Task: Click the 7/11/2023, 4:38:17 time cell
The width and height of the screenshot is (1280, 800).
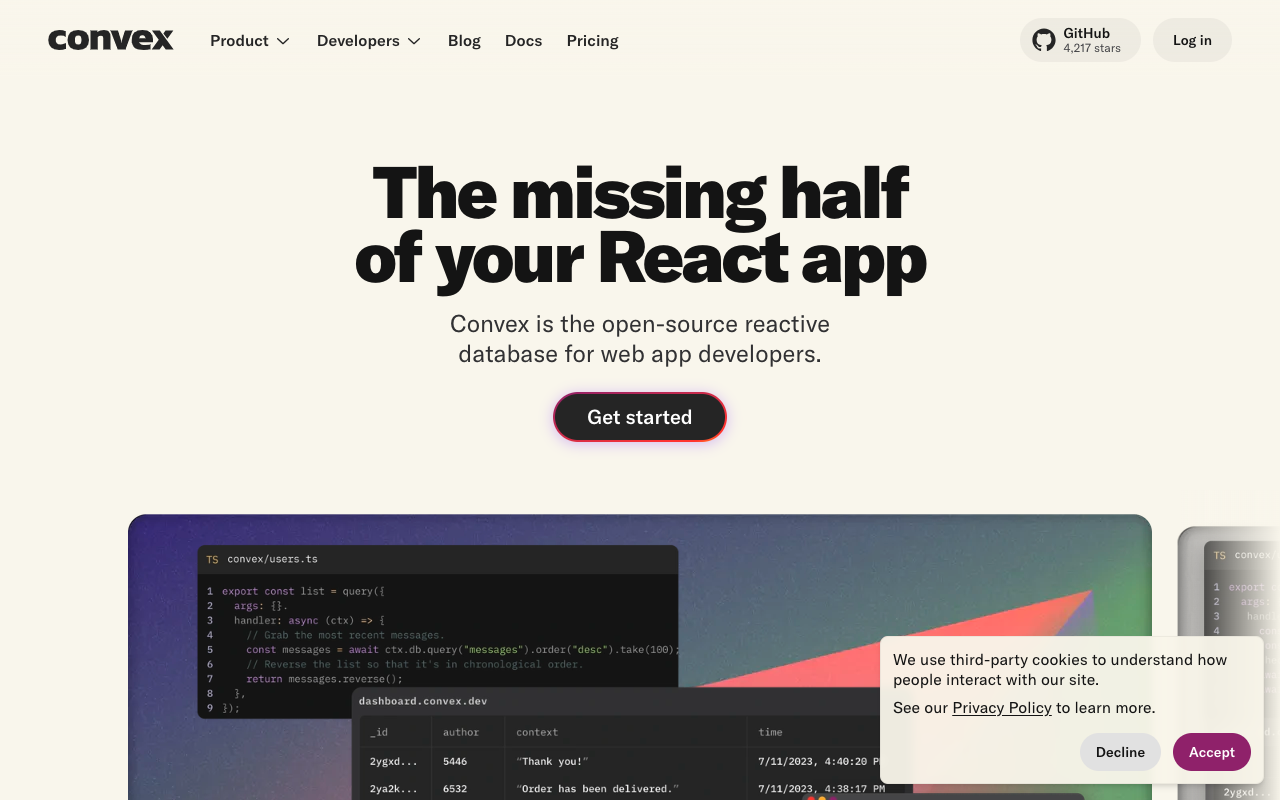Action: point(819,789)
